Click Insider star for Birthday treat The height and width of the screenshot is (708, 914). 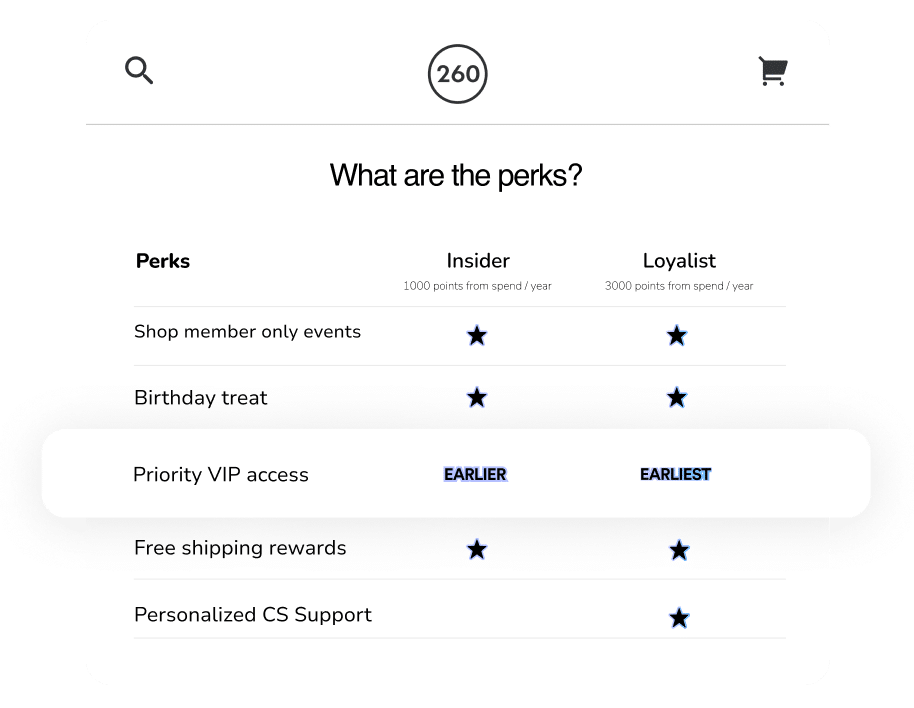[x=477, y=398]
